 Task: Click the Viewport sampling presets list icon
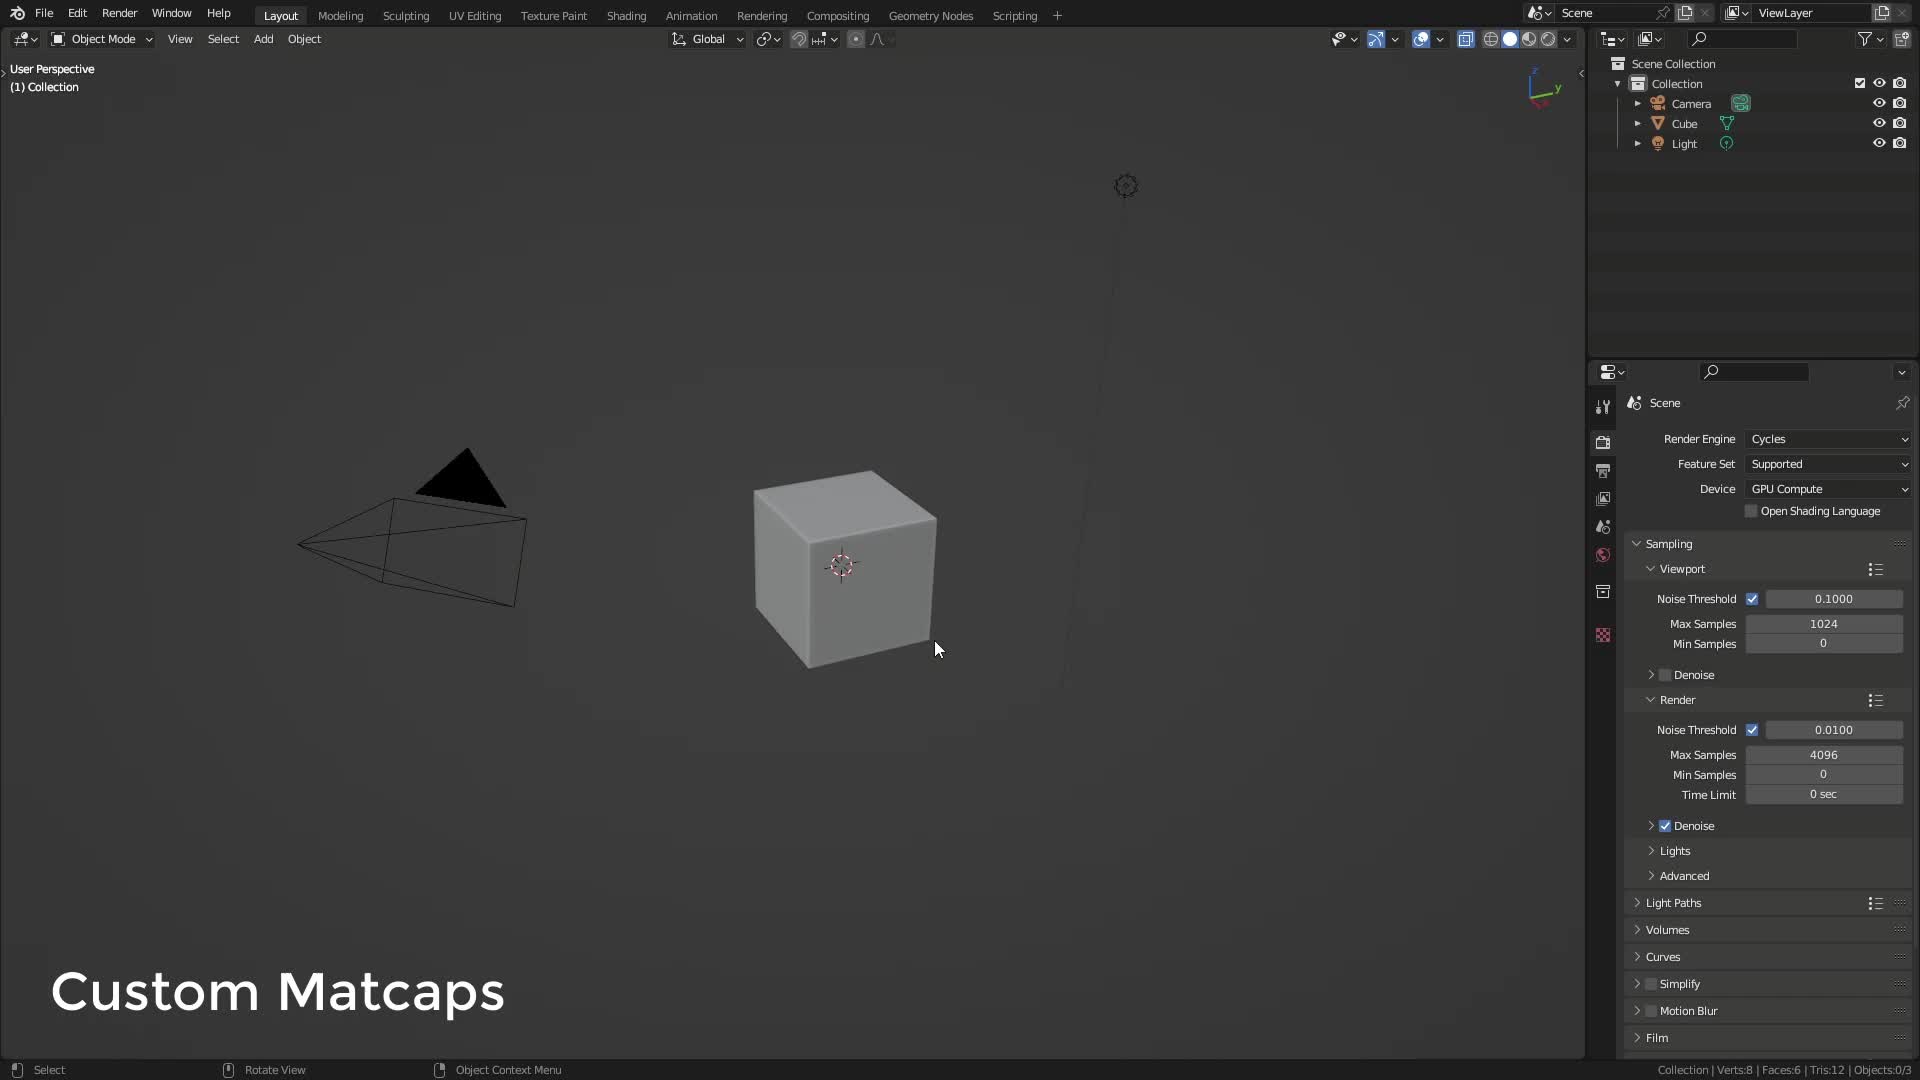[1876, 569]
